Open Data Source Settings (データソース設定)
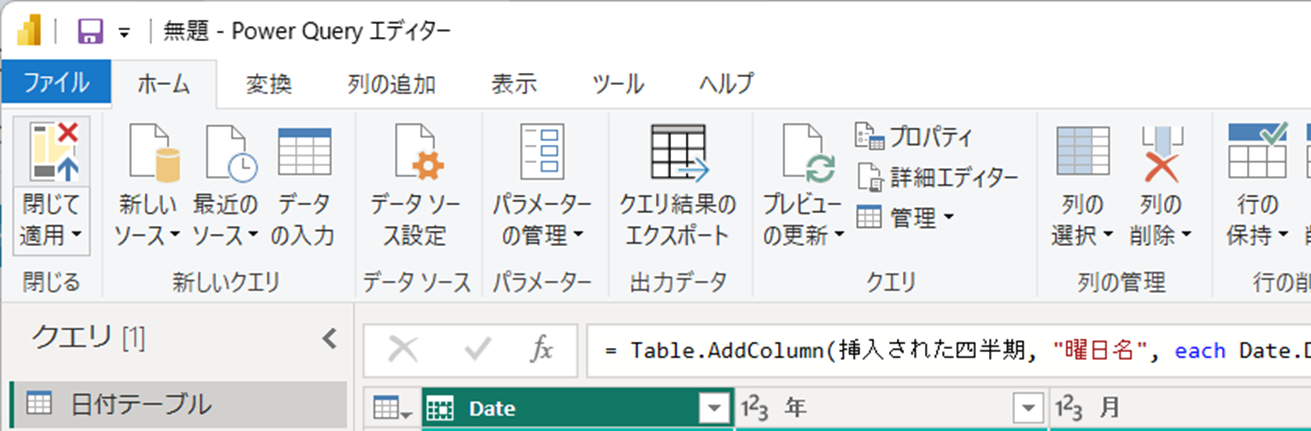The image size is (1311, 431). coord(415,153)
